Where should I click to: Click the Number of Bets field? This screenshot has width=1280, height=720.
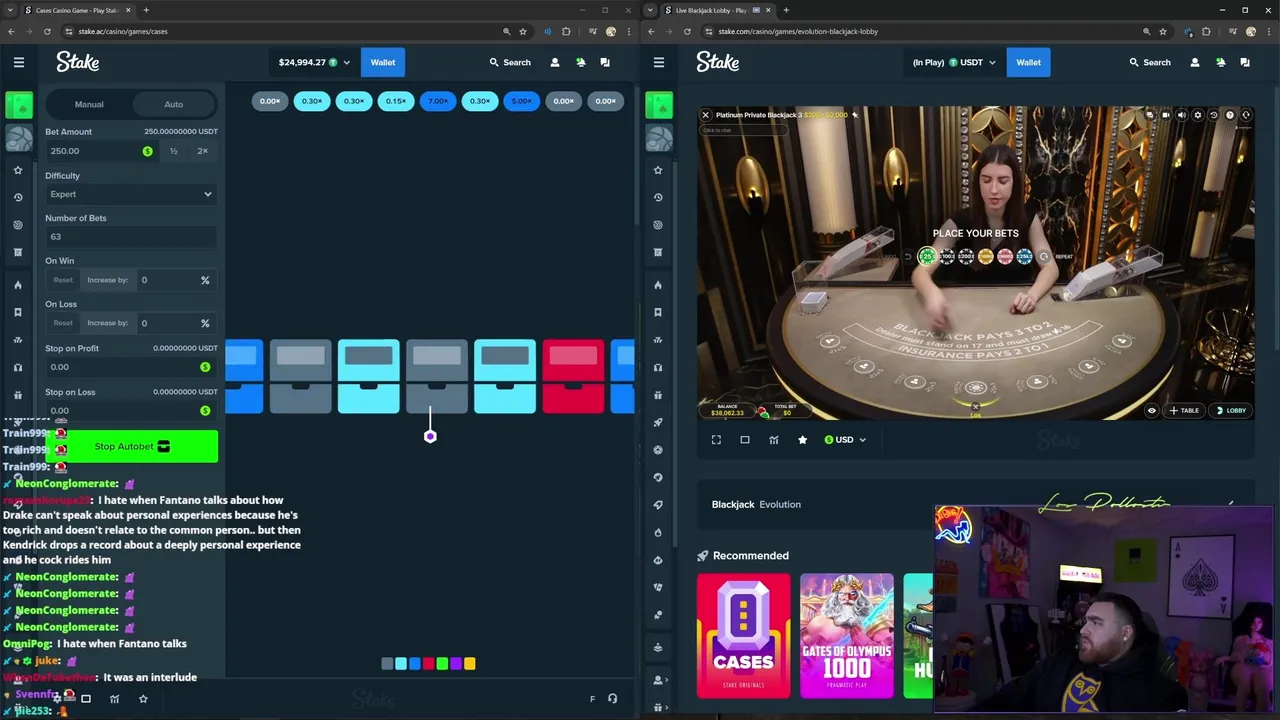[131, 237]
